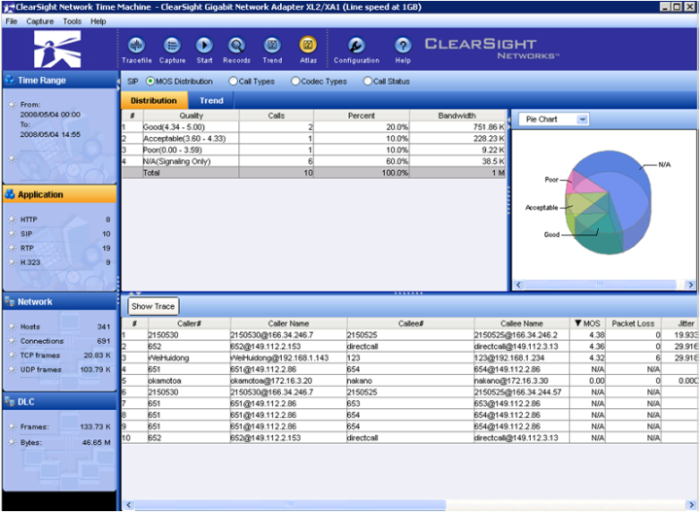Open the Records magnifier icon

[x=236, y=45]
